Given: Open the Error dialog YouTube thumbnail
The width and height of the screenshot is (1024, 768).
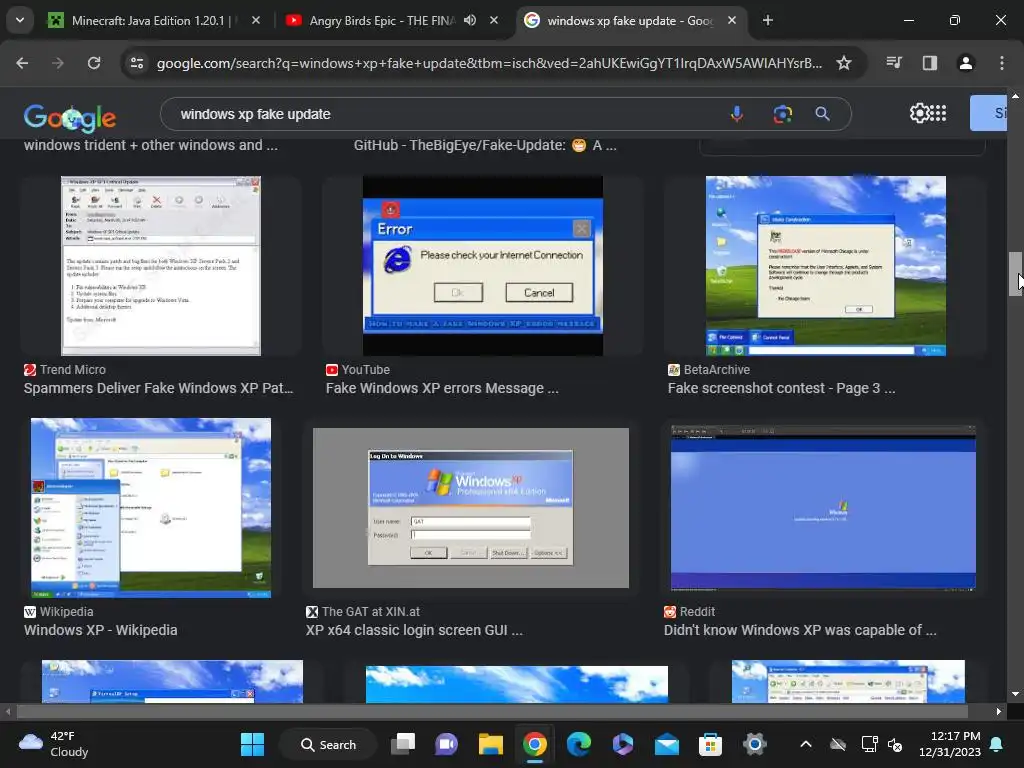Looking at the screenshot, I should pyautogui.click(x=483, y=266).
